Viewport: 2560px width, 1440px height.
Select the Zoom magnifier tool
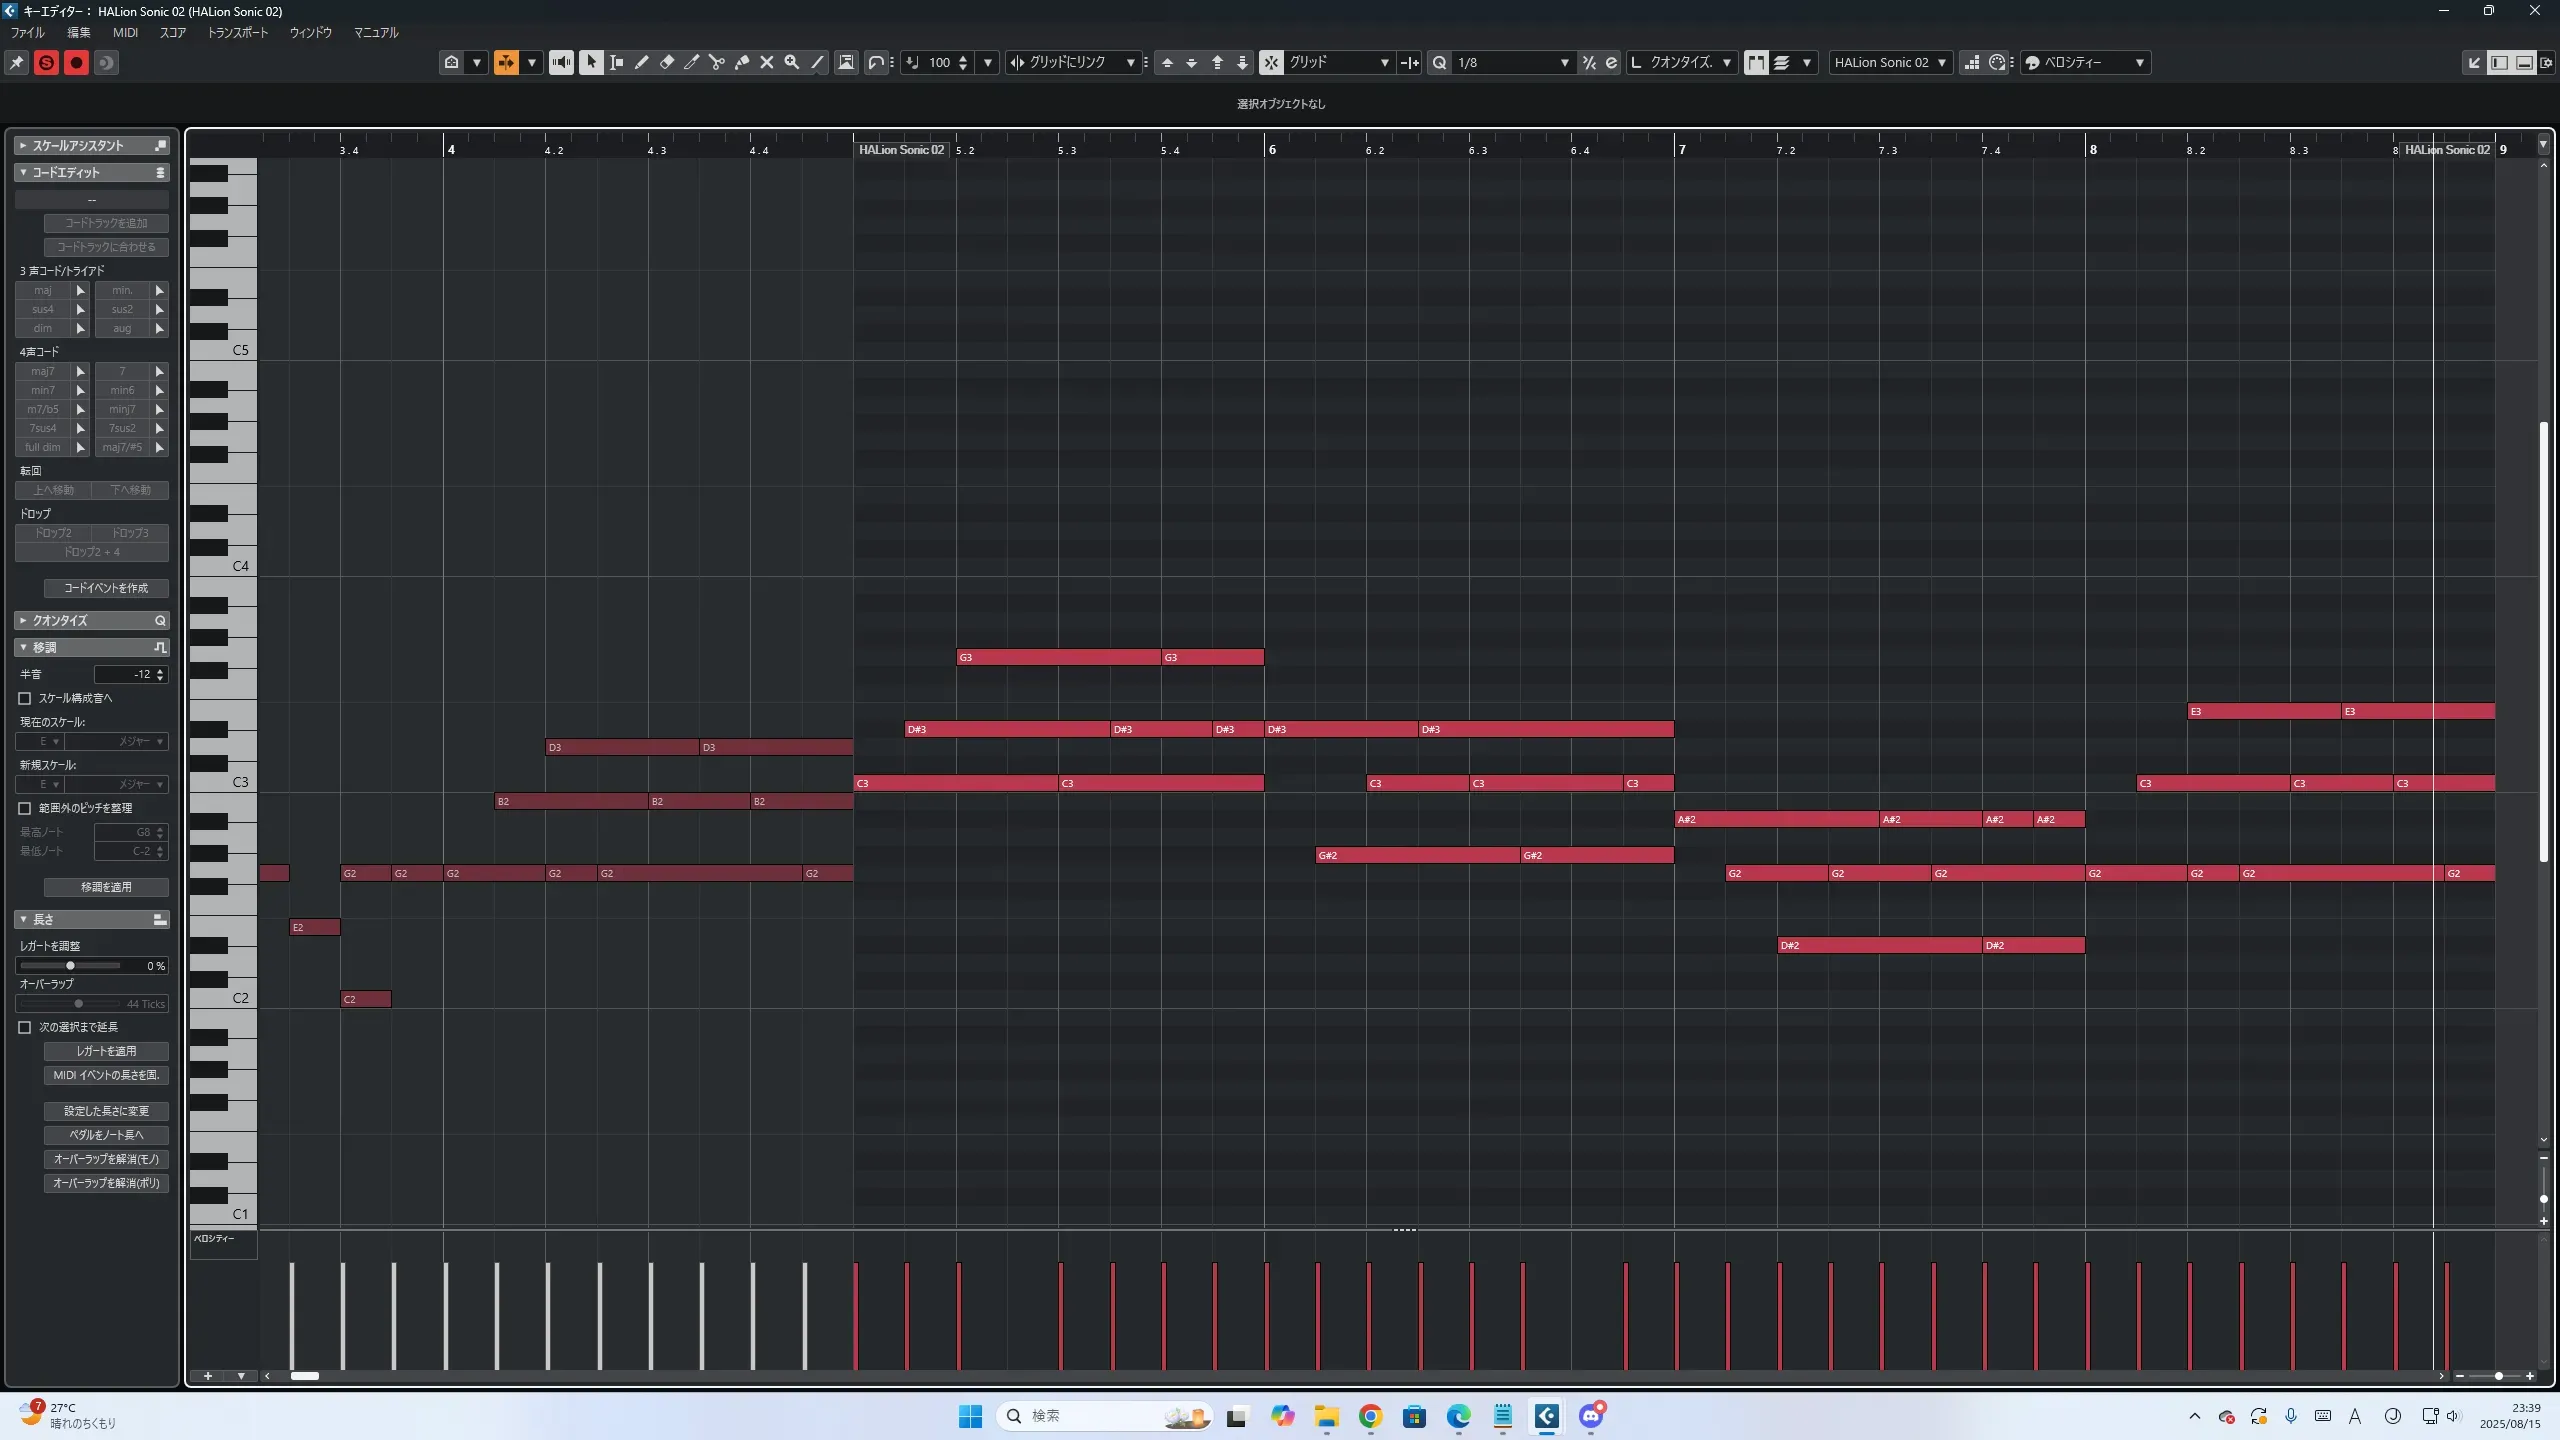791,62
